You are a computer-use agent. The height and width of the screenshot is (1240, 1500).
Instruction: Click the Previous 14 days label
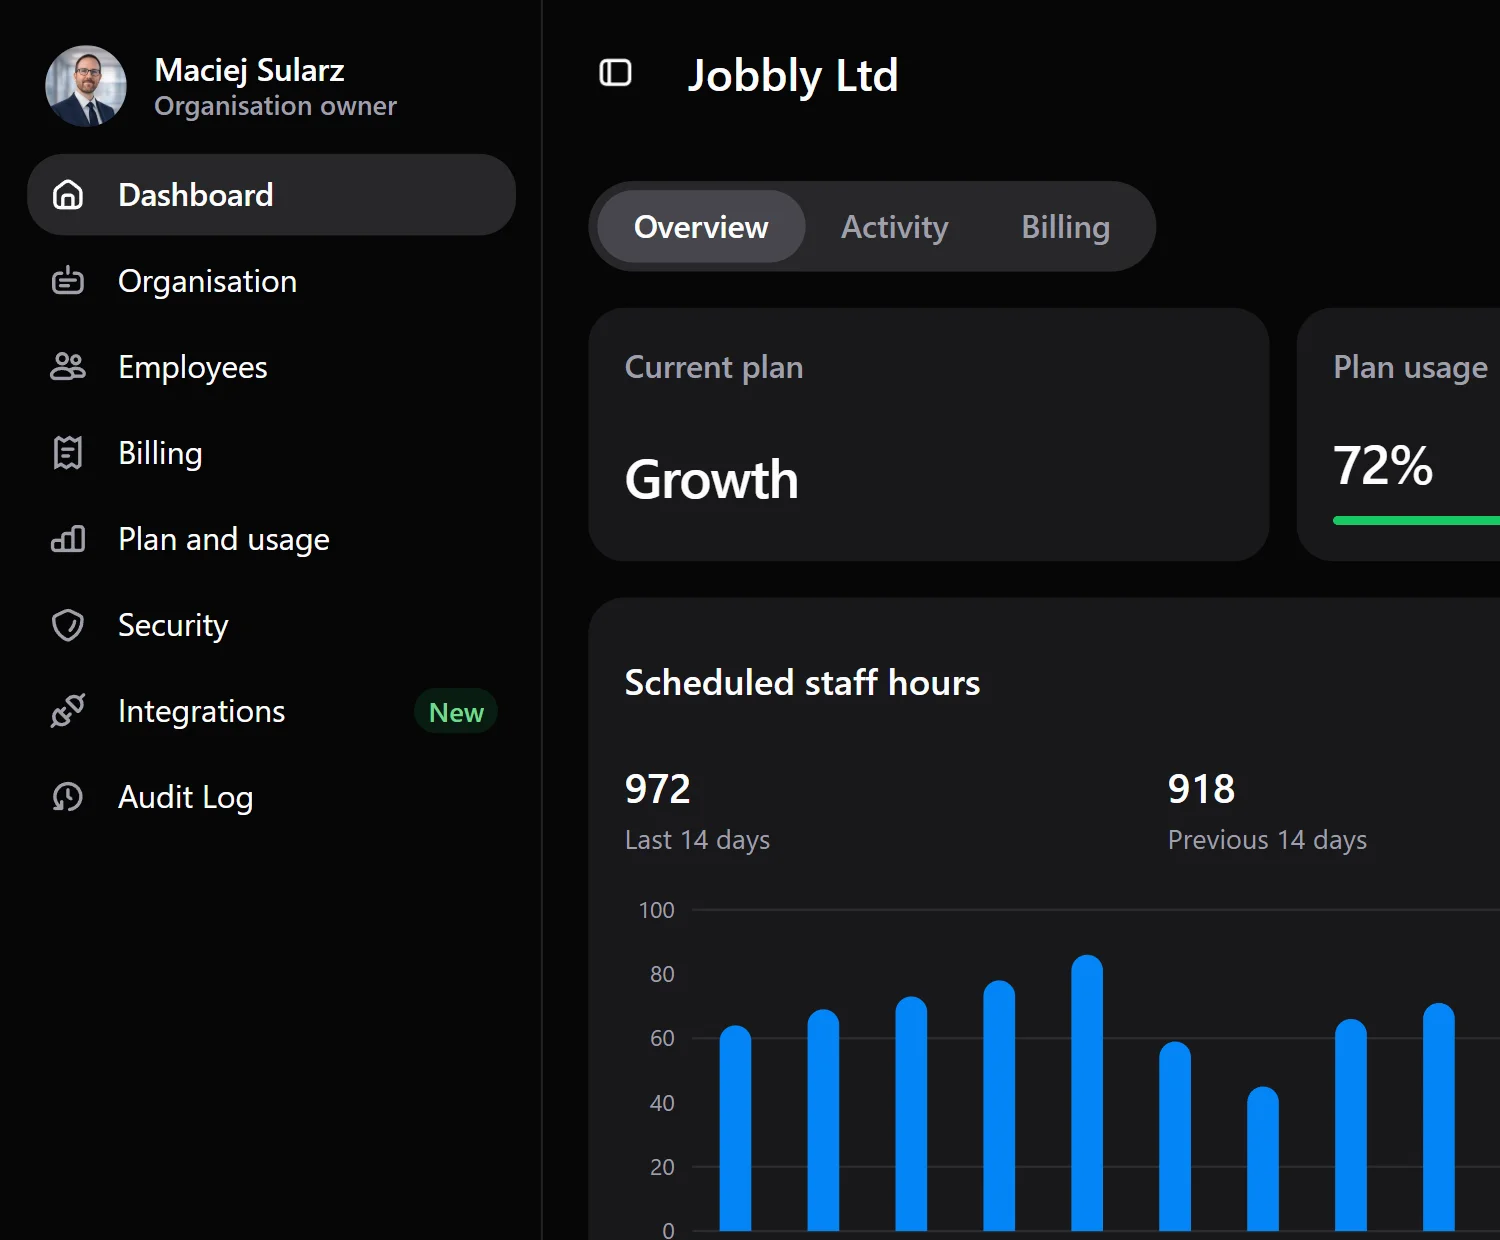click(1267, 840)
